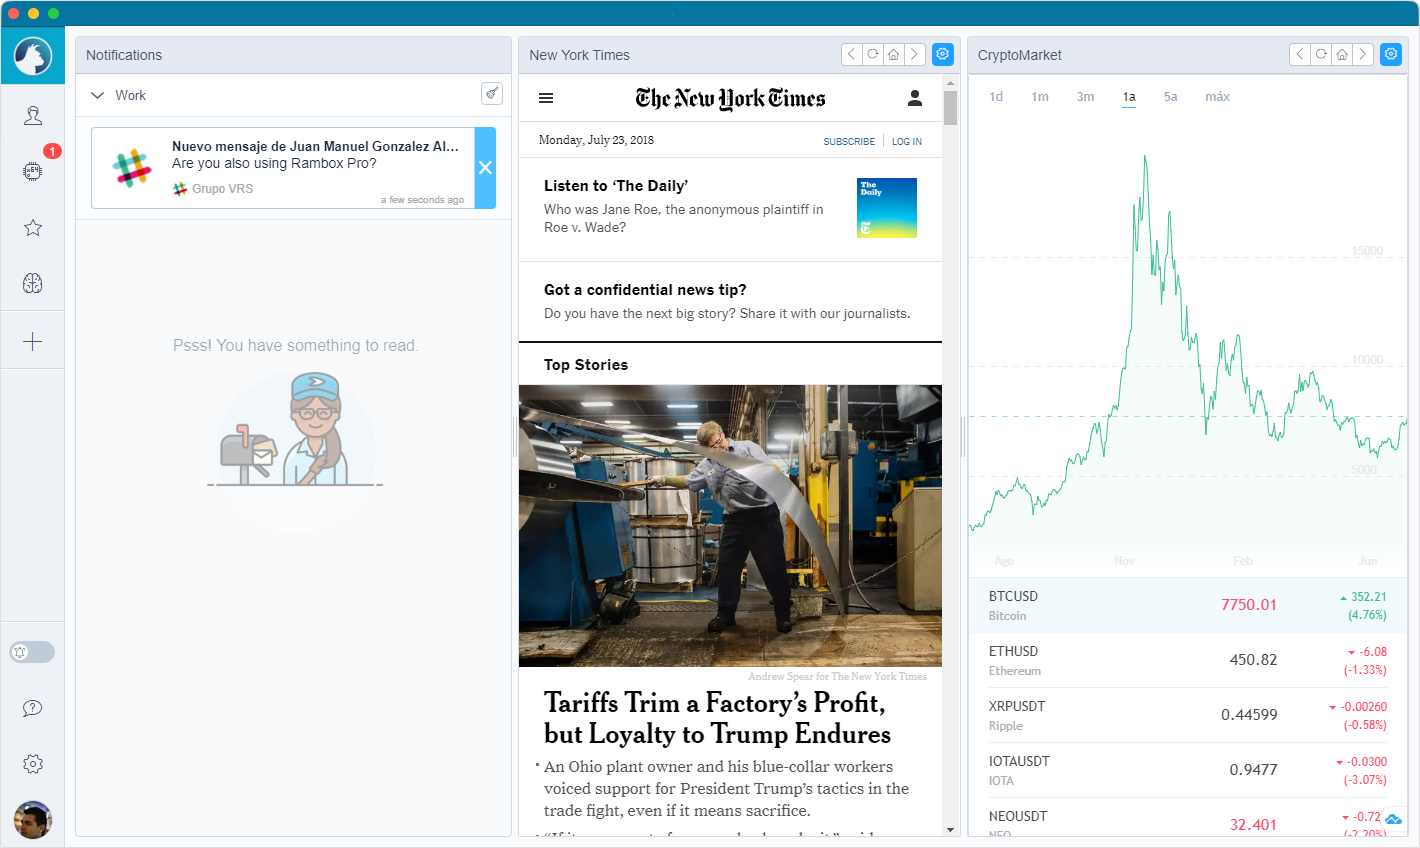
Task: Open CryptoMarket panel settings gear
Action: coord(1391,54)
